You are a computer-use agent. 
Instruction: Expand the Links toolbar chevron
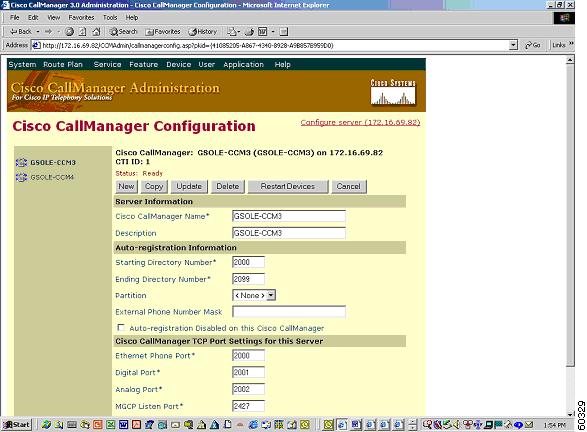pyautogui.click(x=571, y=44)
